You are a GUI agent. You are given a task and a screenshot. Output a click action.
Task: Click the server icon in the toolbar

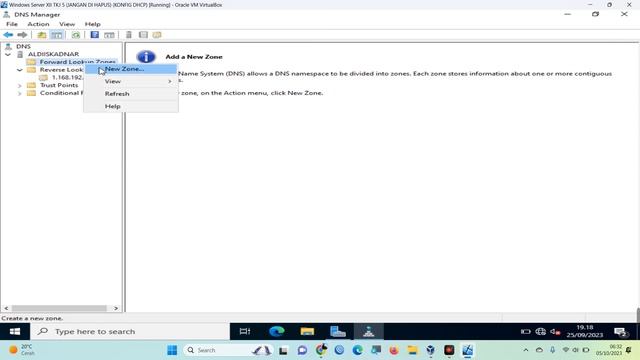(129, 35)
